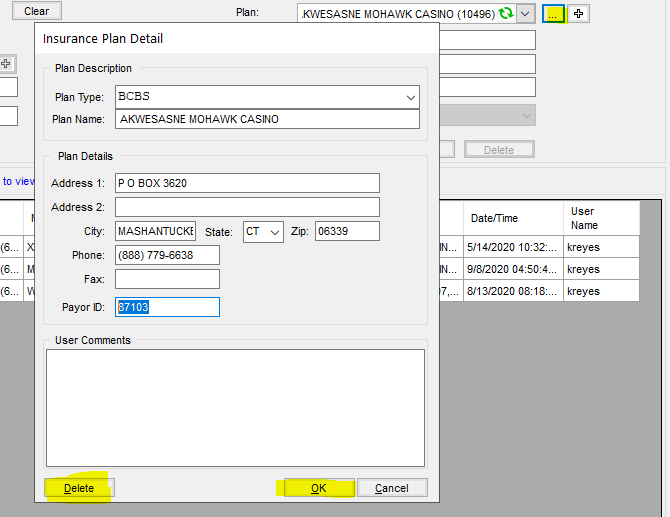670x517 pixels.
Task: Open the Plan Type dropdown
Action: point(411,97)
